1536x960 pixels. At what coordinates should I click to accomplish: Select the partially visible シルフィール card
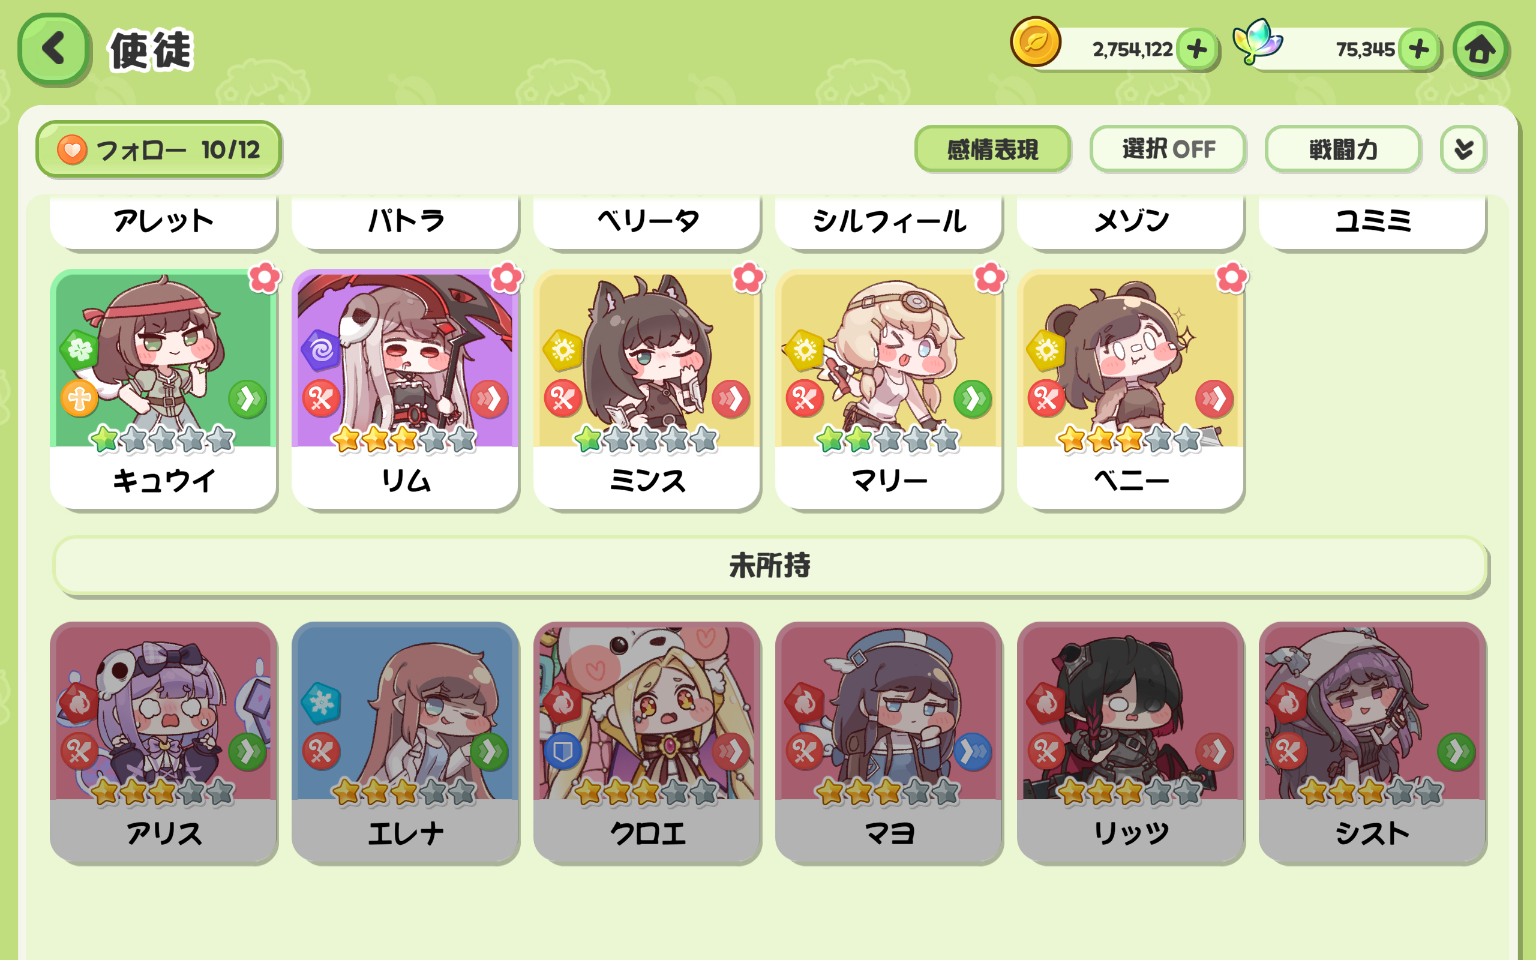(889, 222)
